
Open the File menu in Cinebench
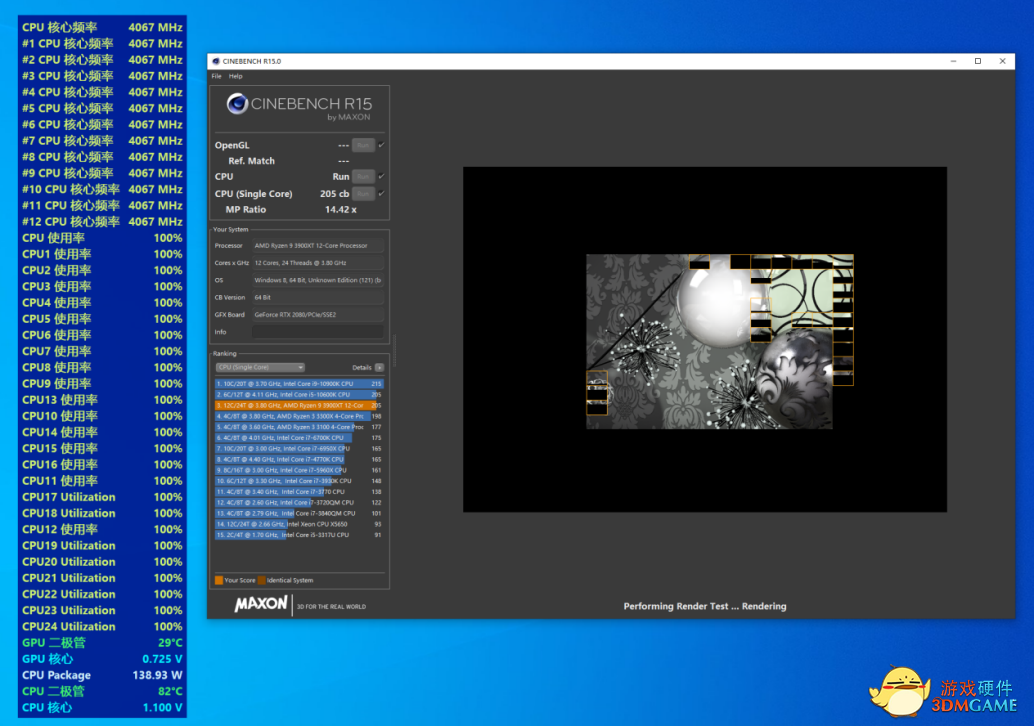216,76
